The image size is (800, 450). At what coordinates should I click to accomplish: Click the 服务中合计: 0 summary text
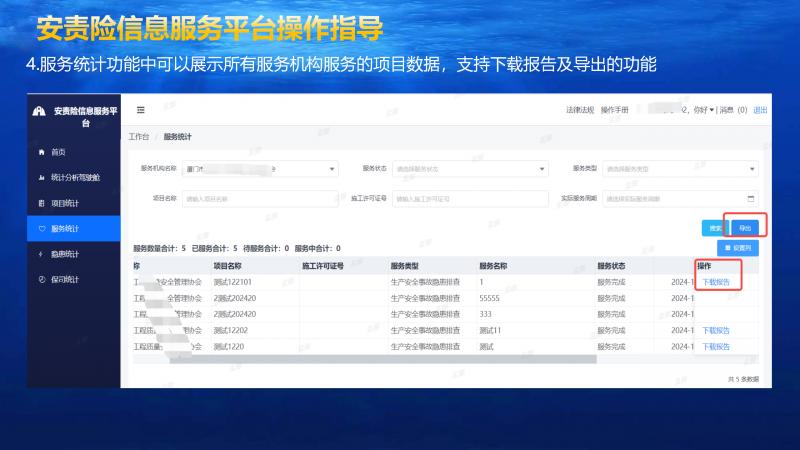tap(317, 248)
